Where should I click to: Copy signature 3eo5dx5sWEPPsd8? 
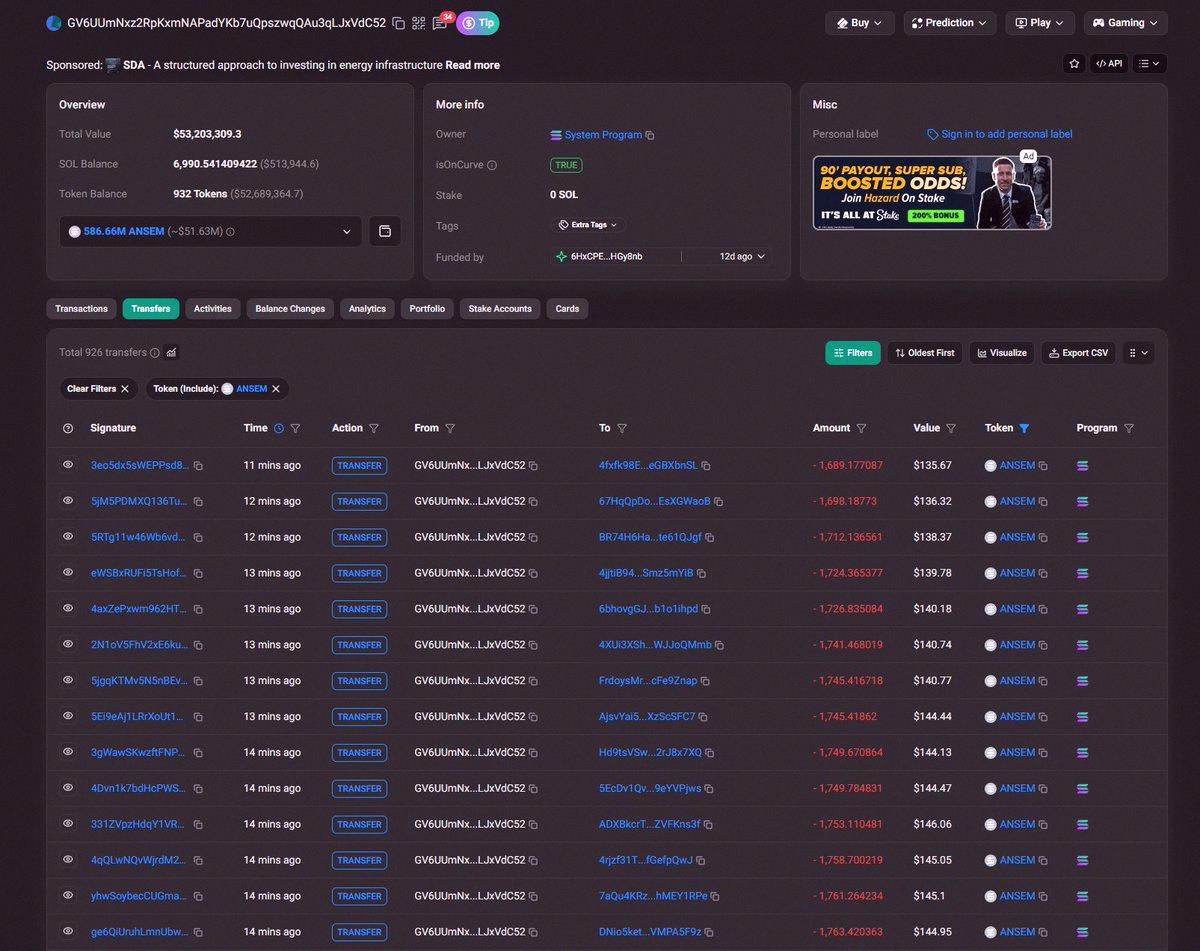pos(198,466)
